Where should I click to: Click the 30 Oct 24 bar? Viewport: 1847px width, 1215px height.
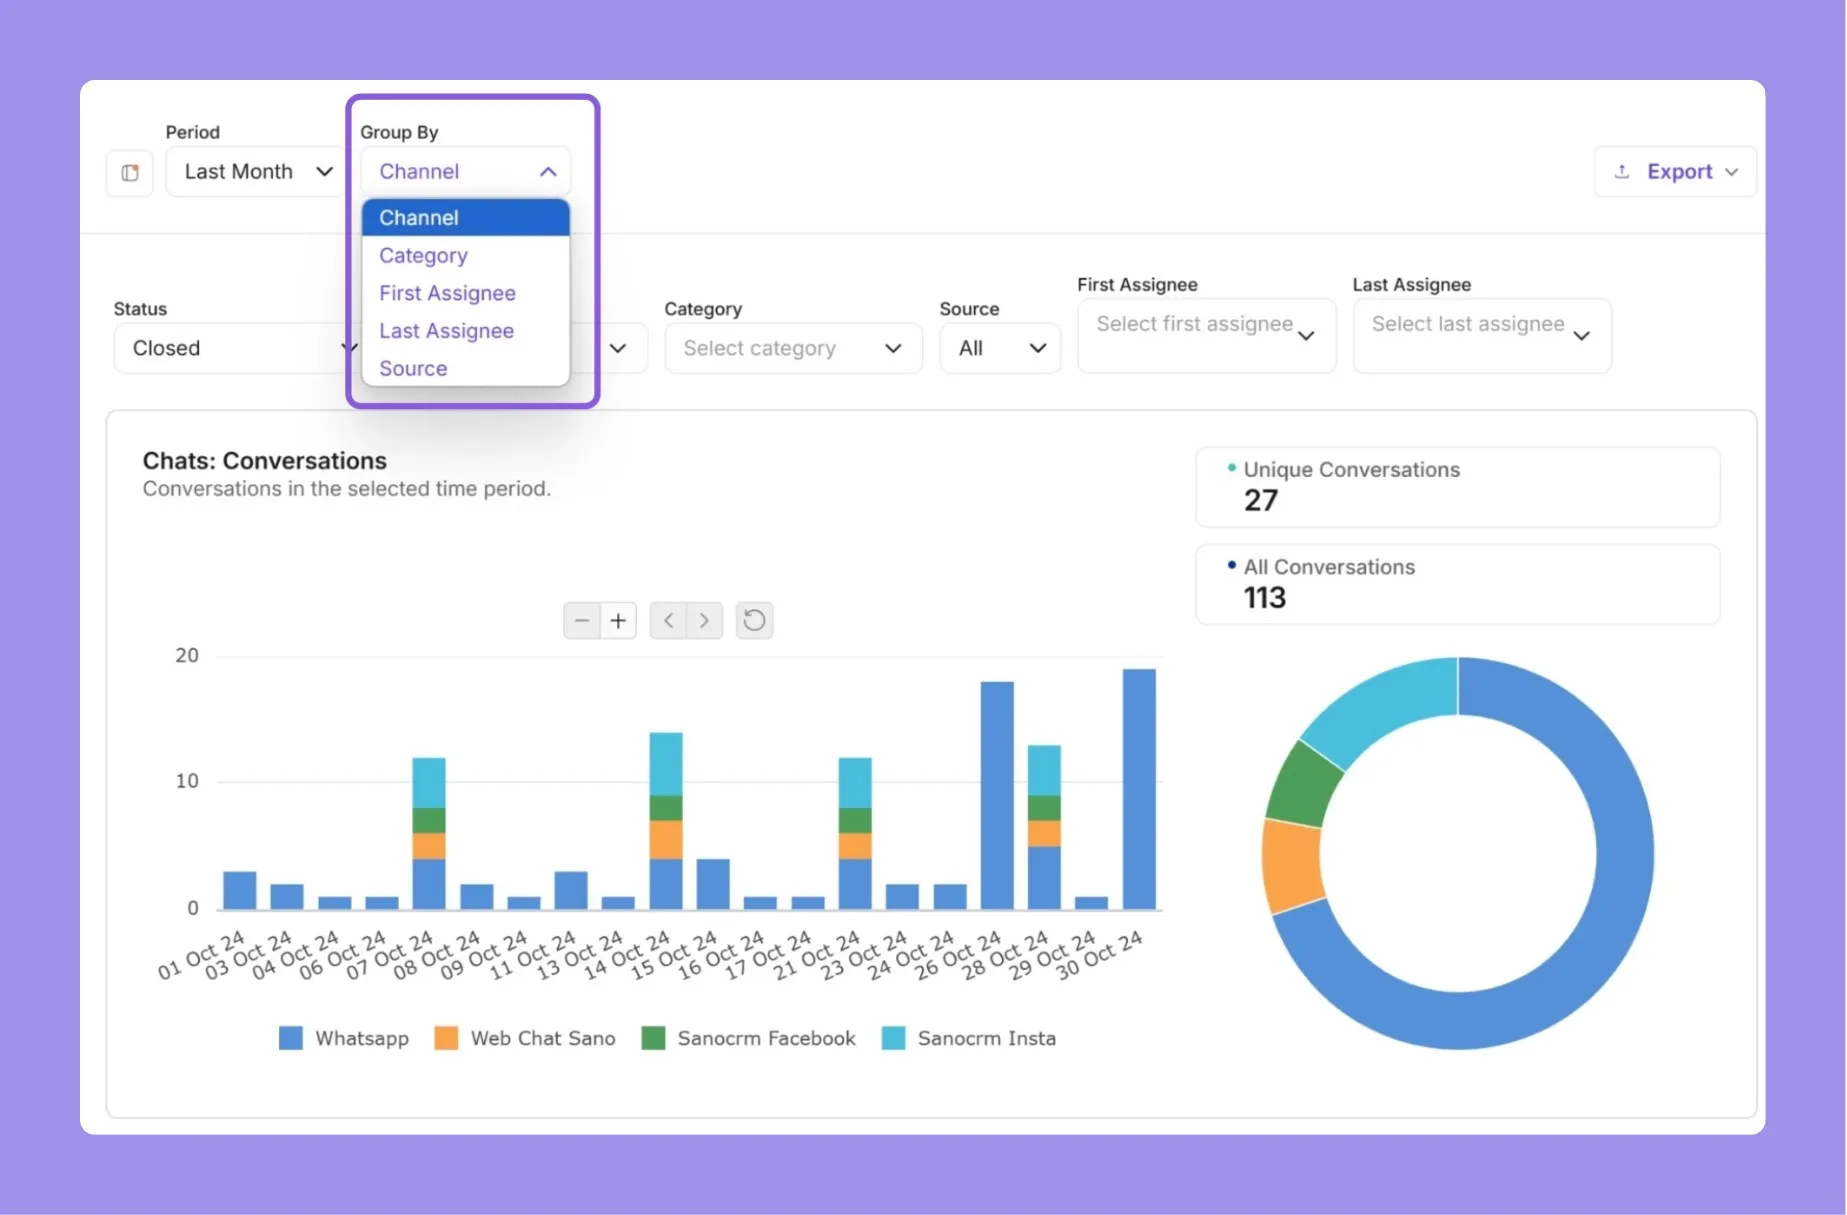1139,789
